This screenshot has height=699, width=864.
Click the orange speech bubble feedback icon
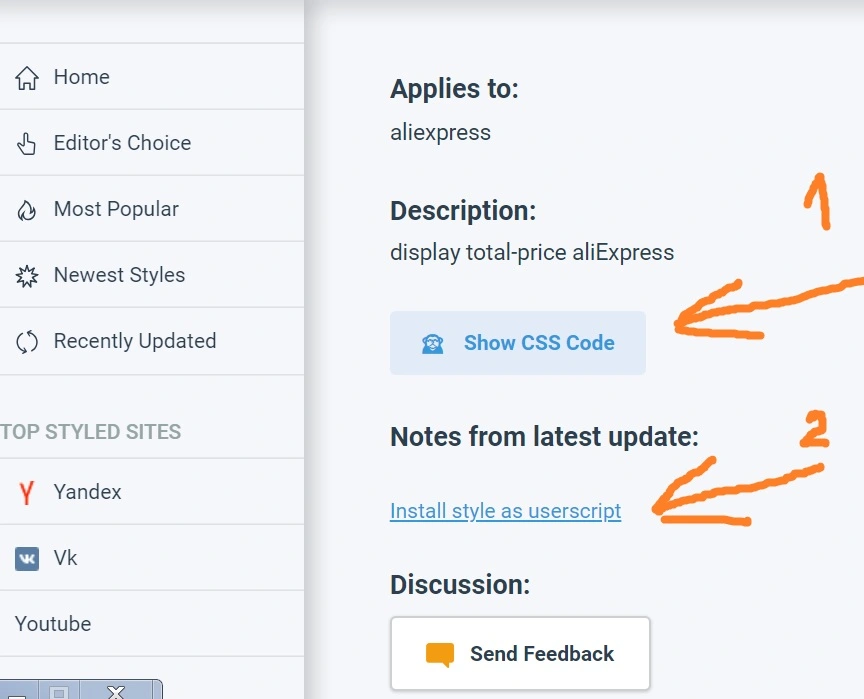(440, 654)
